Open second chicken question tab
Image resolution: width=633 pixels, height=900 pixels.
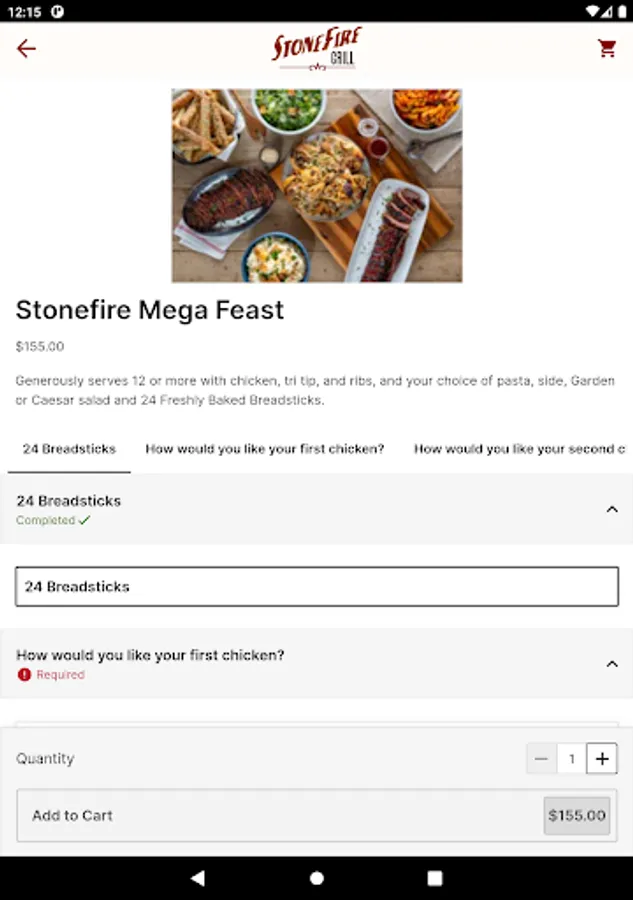519,449
